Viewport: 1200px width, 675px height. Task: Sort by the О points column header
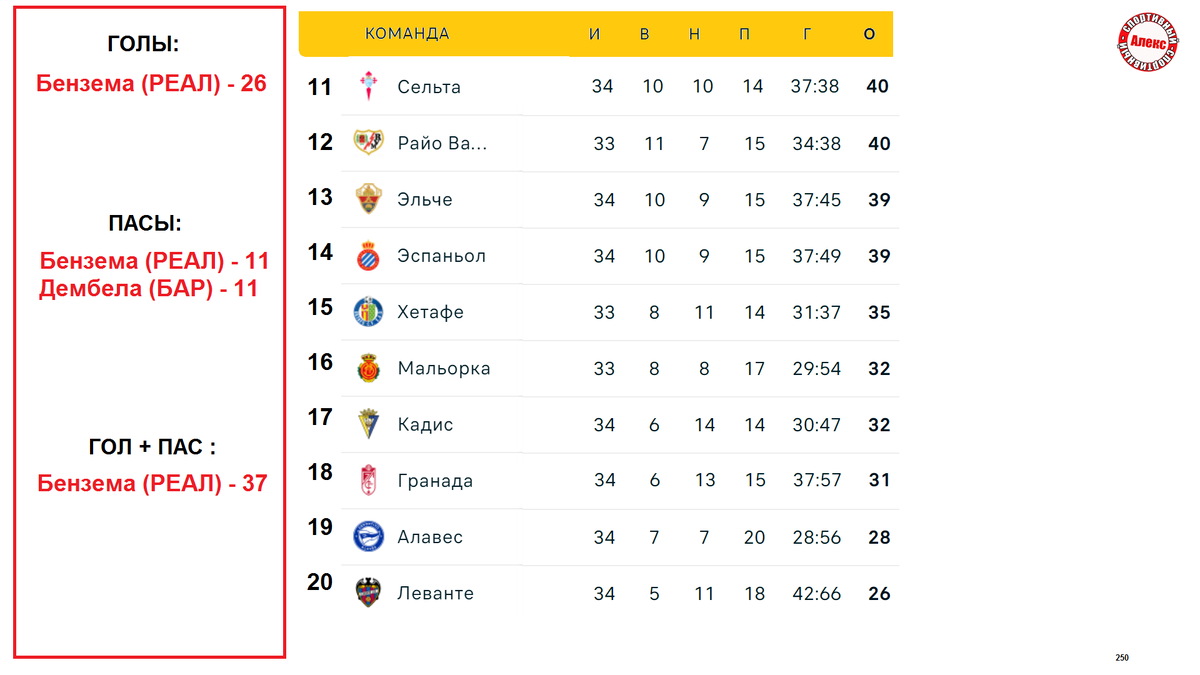point(869,34)
